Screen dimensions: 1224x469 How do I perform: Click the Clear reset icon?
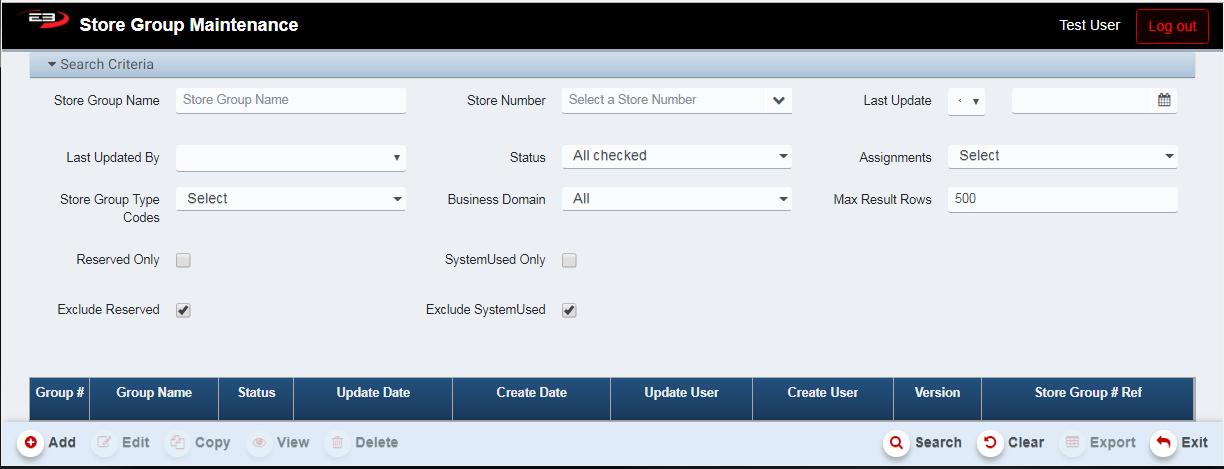pyautogui.click(x=991, y=442)
